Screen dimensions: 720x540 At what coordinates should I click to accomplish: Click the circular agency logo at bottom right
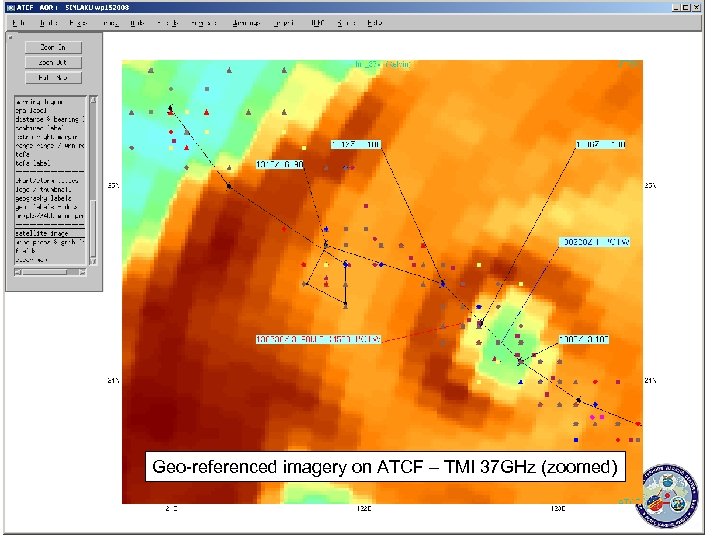pyautogui.click(x=667, y=495)
